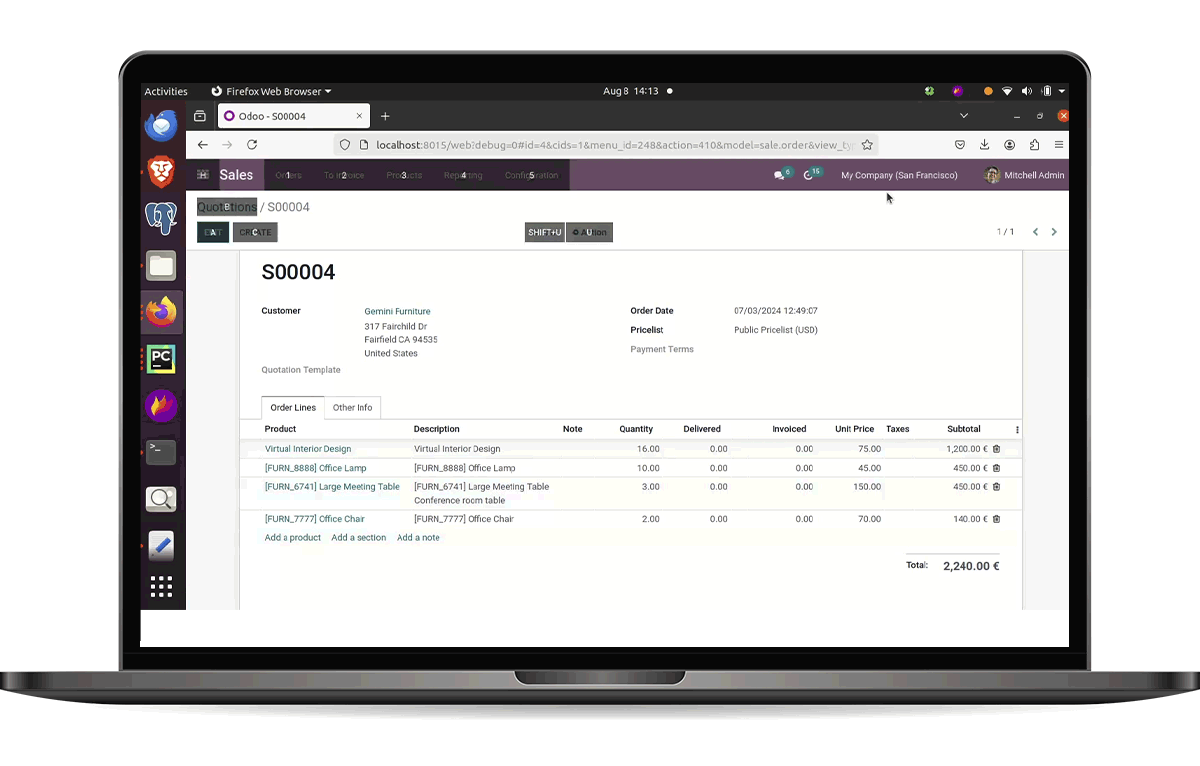Screen dimensions: 1200x766
Task: Open Gemini Furniture customer link
Action: tap(397, 312)
